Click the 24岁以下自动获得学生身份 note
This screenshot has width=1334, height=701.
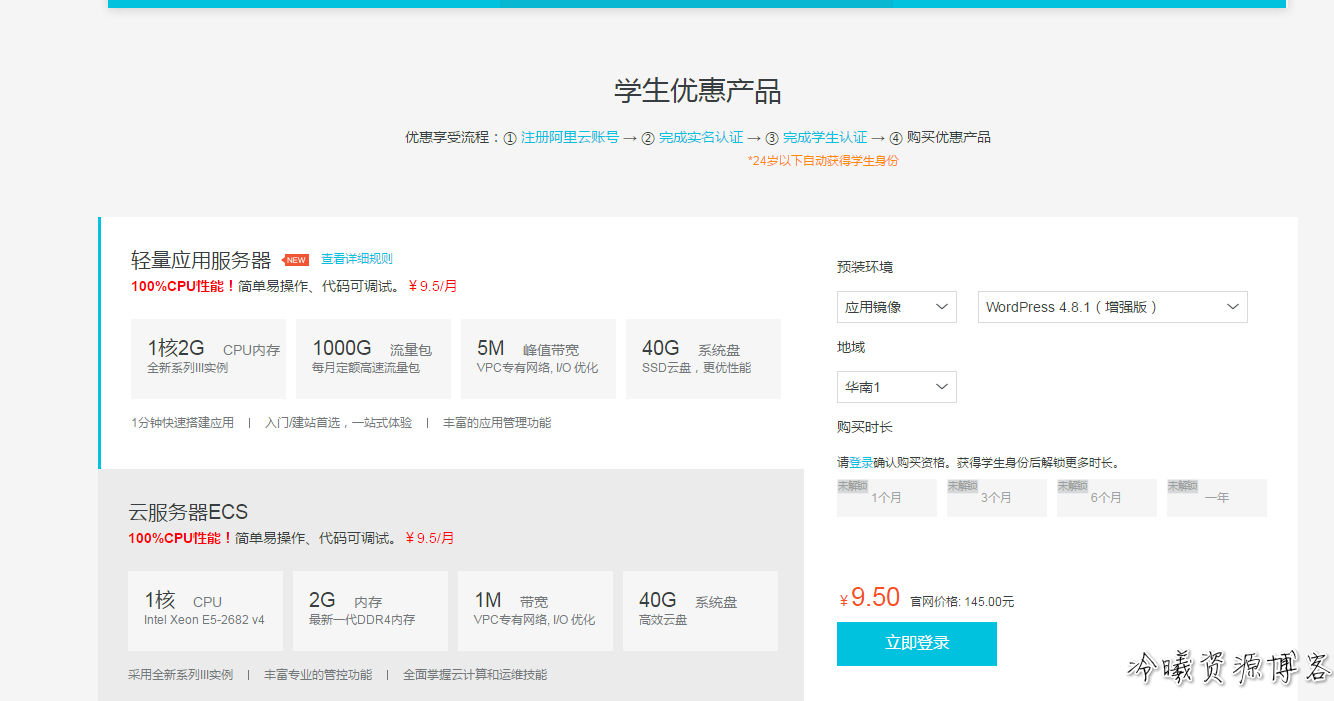(x=823, y=161)
